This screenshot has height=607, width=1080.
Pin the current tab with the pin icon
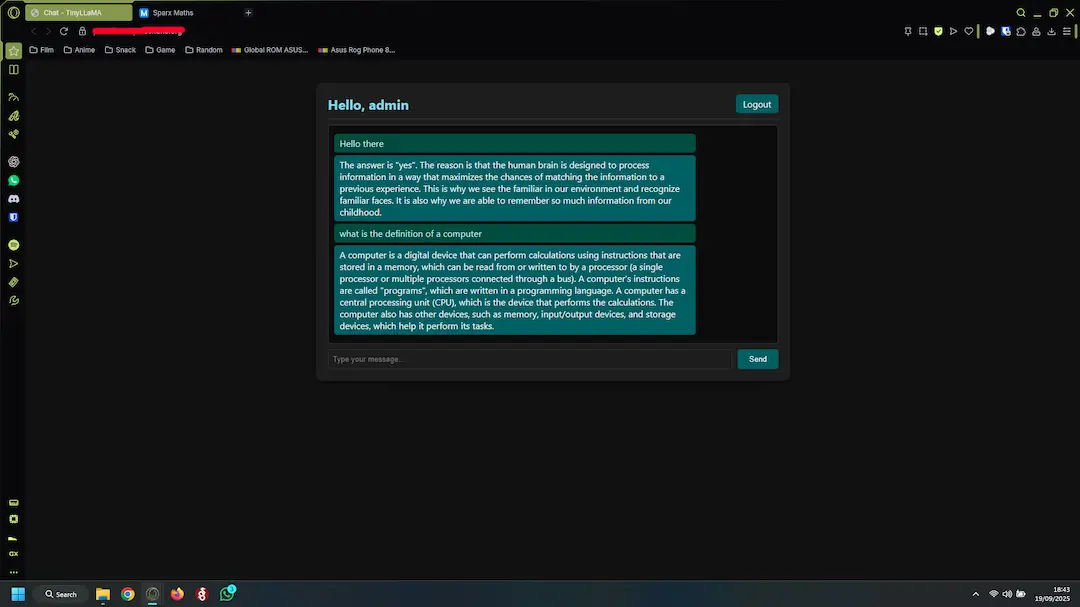pos(908,31)
